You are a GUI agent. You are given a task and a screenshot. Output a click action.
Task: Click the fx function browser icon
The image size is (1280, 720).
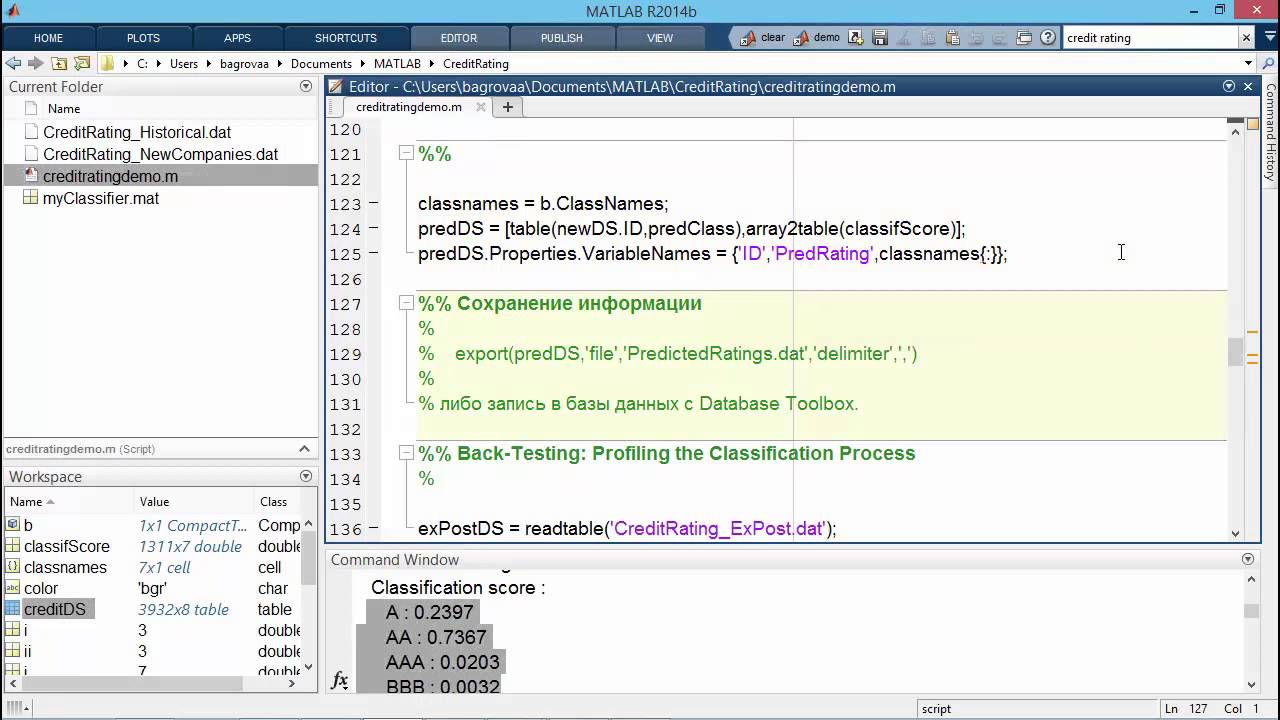(x=340, y=681)
